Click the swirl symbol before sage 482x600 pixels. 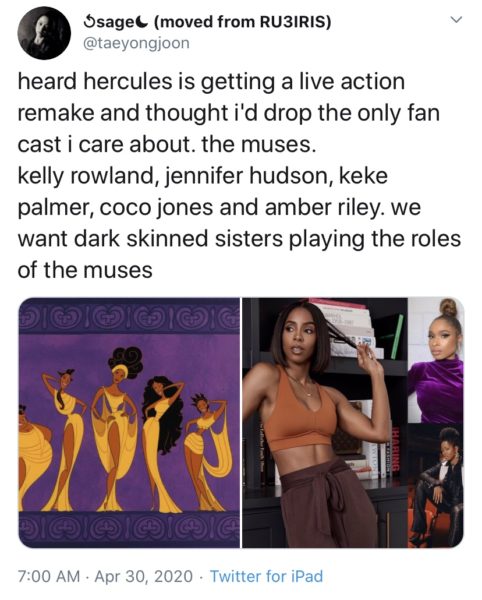point(88,22)
